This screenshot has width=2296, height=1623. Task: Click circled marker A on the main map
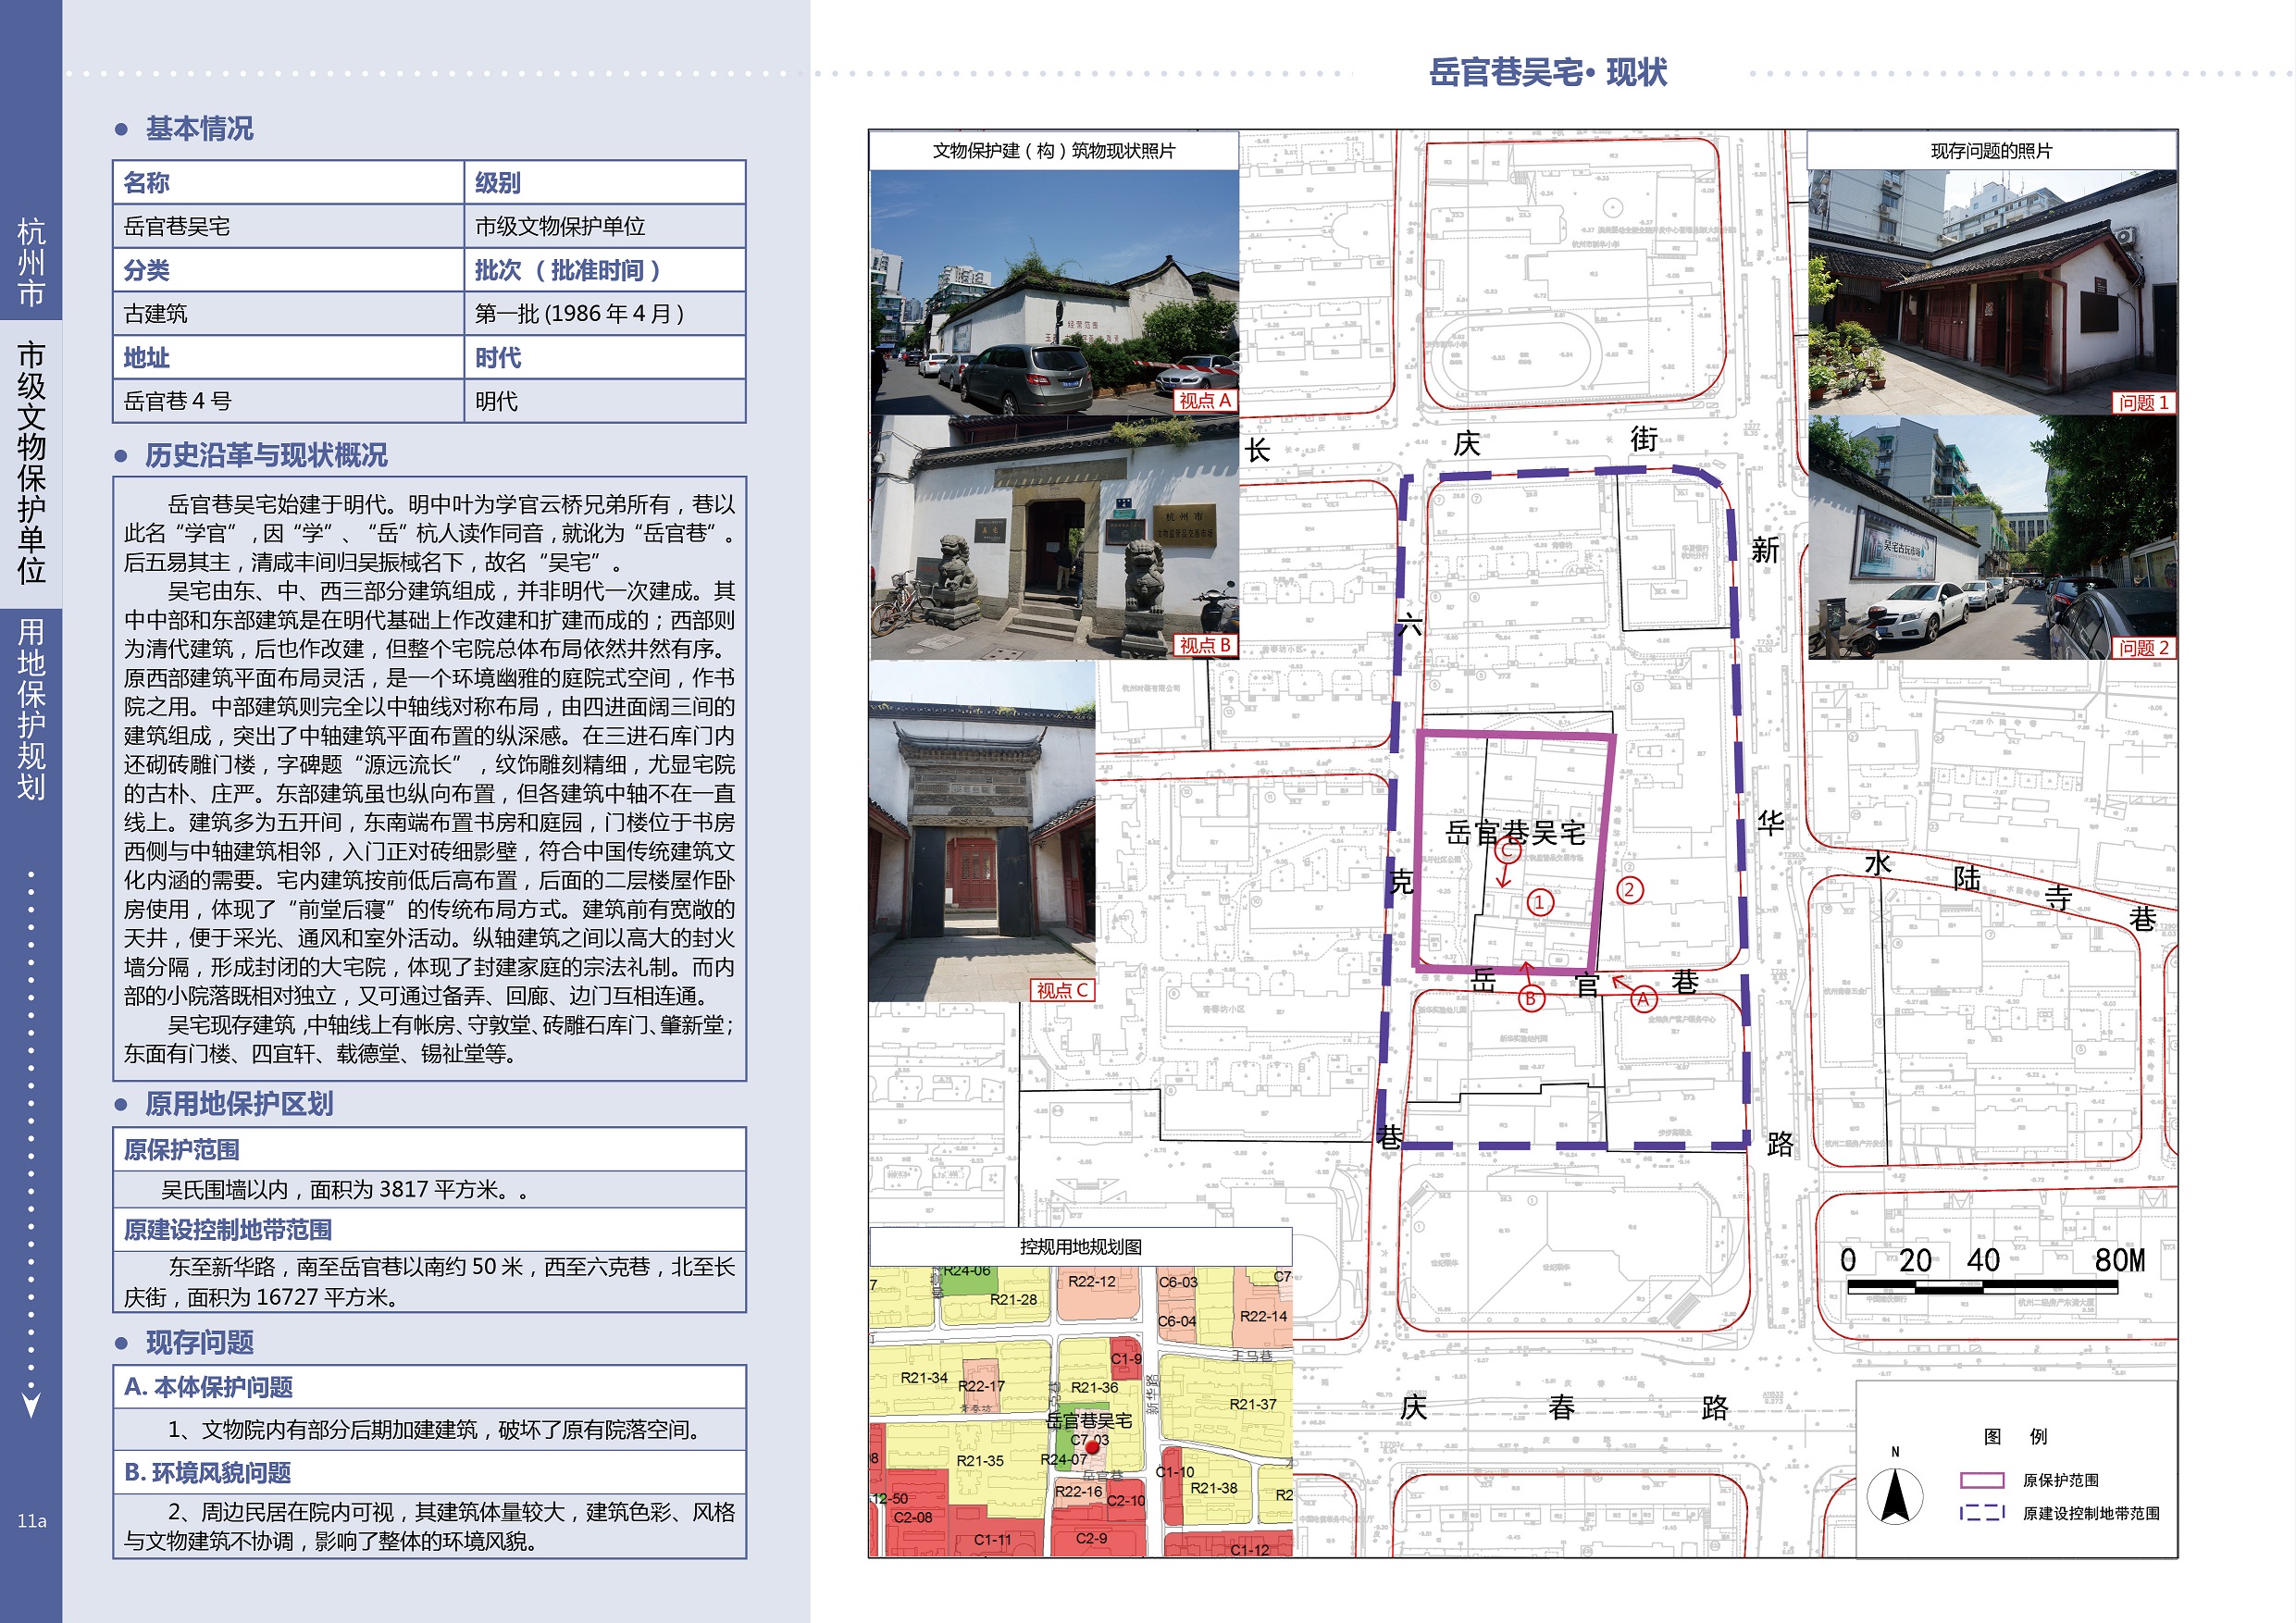coord(1643,999)
